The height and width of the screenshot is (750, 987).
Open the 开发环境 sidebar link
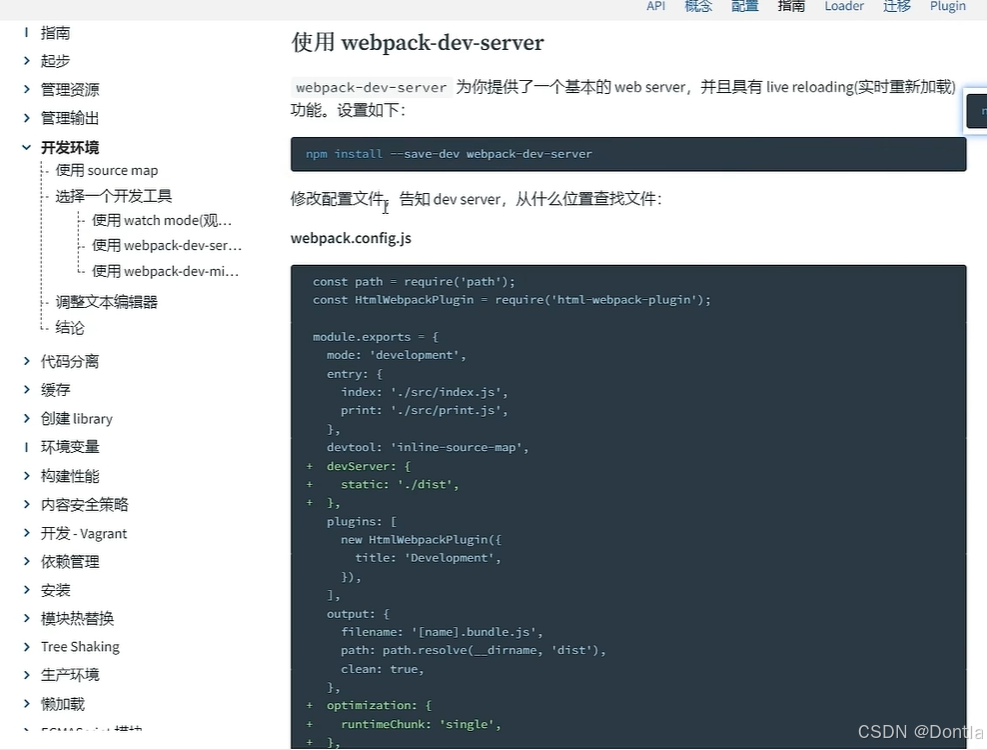(70, 147)
